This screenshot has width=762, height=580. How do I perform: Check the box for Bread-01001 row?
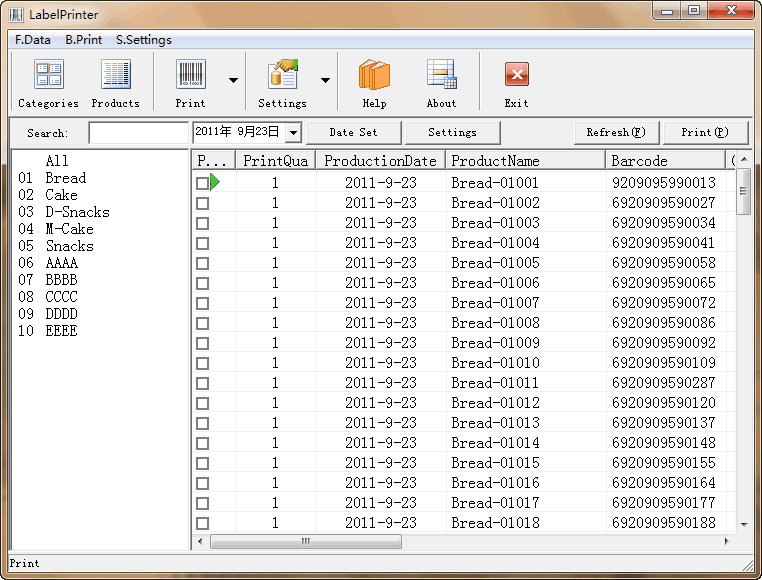point(203,183)
